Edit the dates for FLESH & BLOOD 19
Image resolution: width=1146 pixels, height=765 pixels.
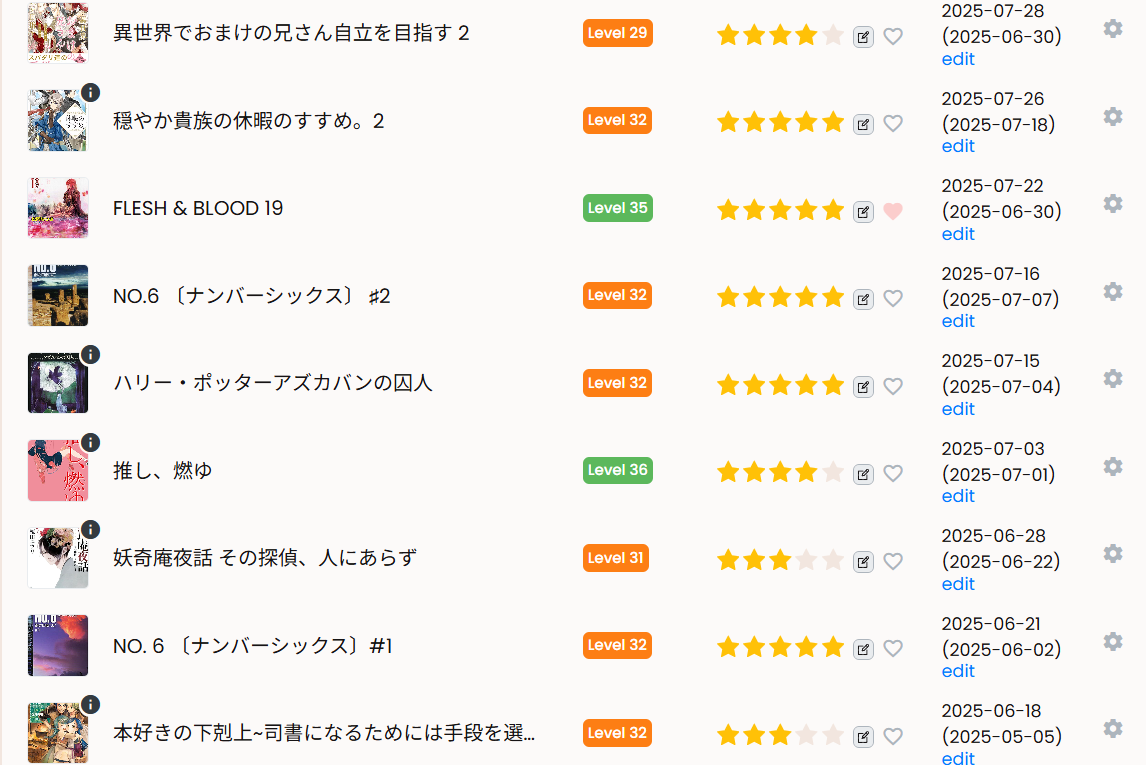pos(957,234)
